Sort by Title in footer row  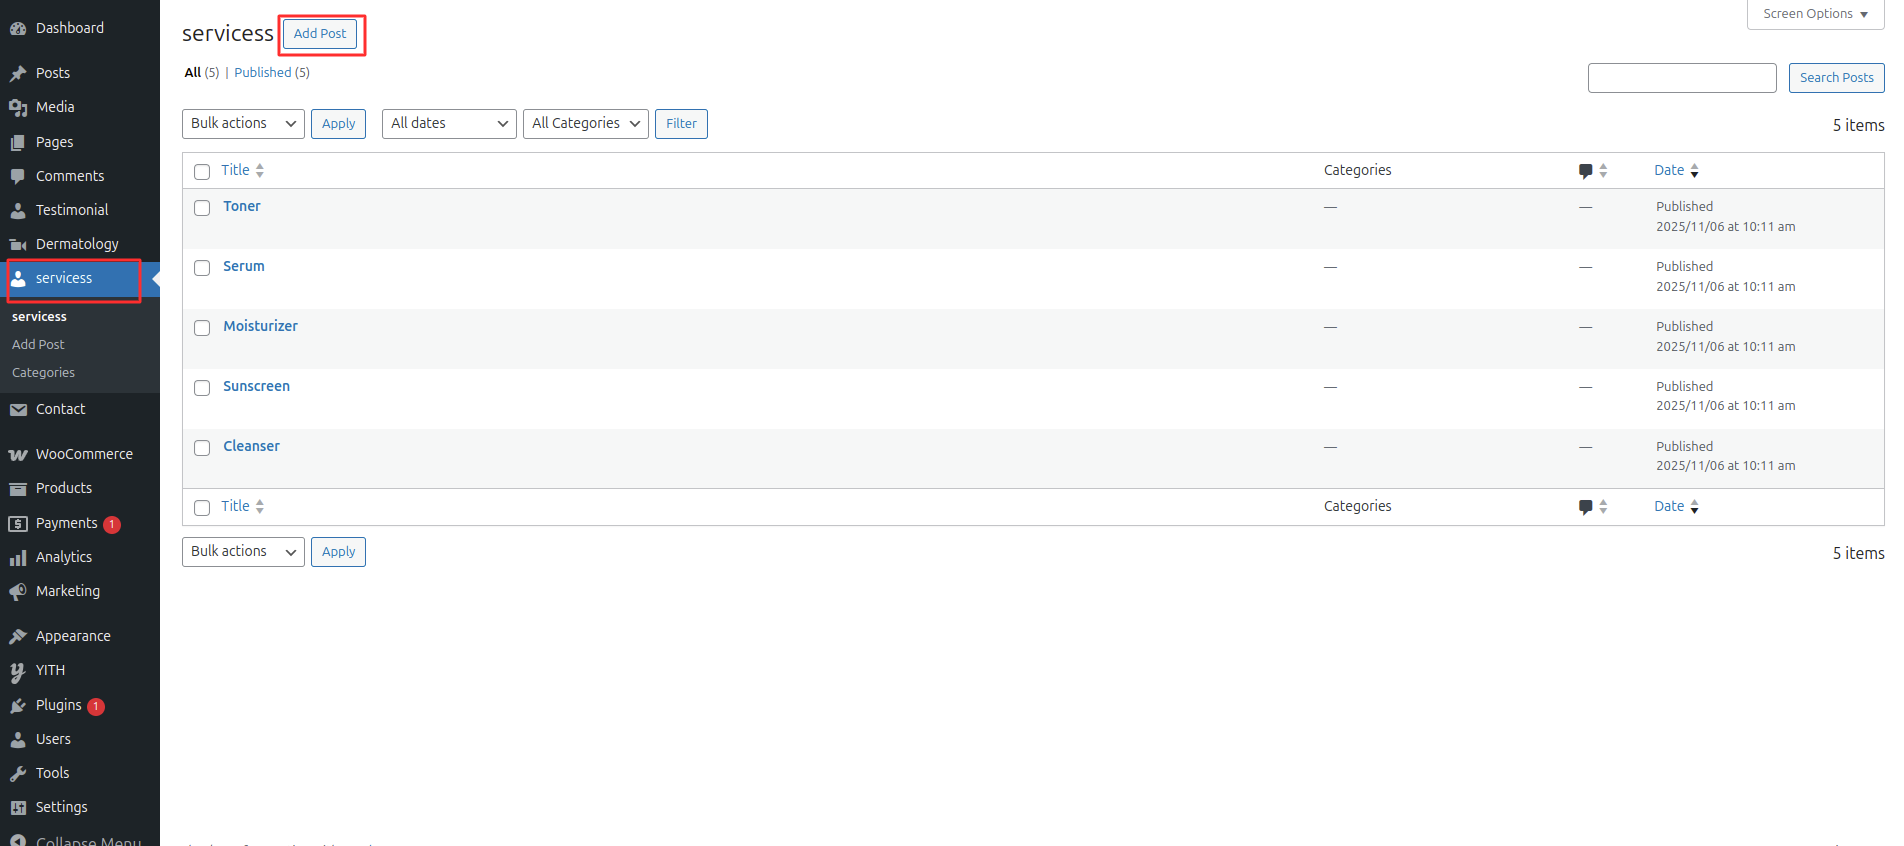(242, 507)
